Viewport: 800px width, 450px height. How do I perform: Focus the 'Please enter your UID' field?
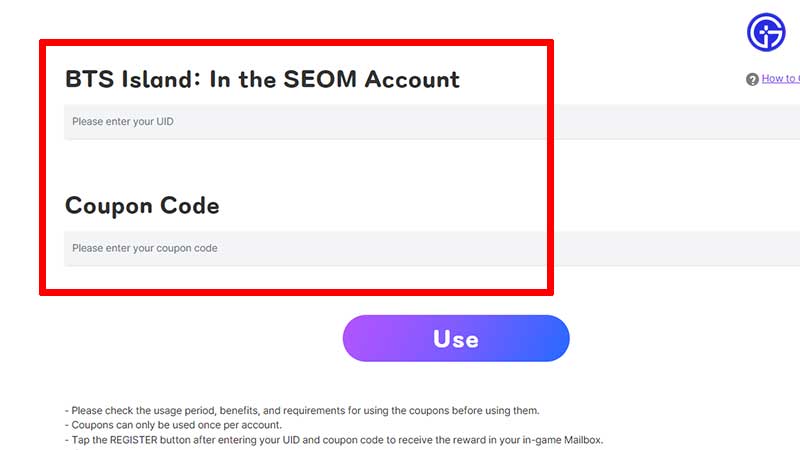click(x=300, y=122)
